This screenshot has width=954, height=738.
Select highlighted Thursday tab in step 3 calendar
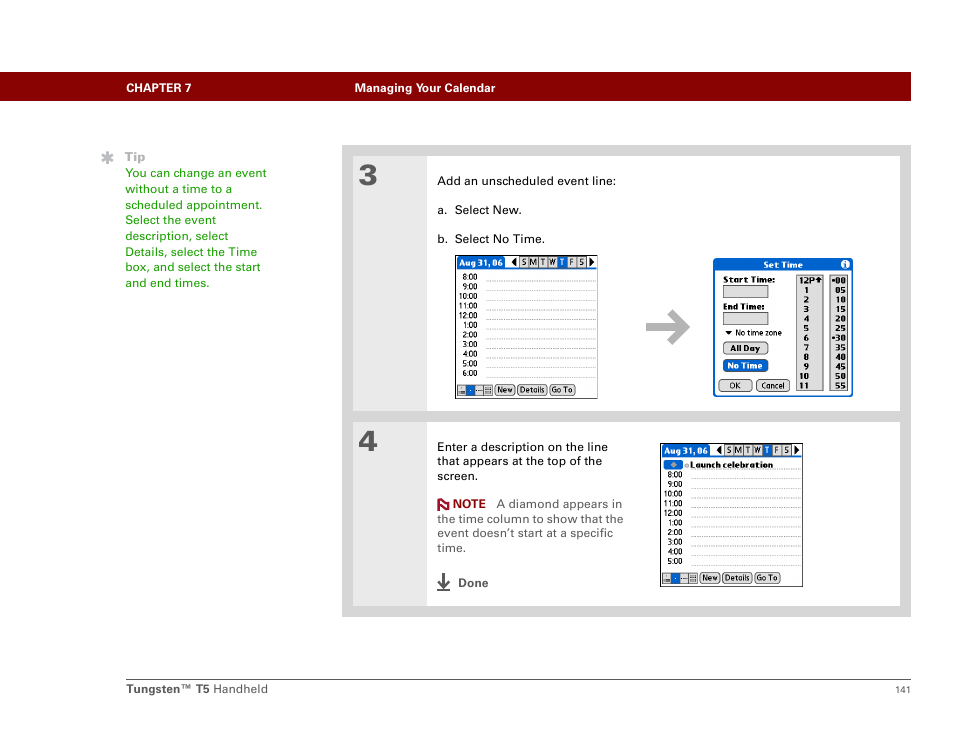tap(562, 262)
